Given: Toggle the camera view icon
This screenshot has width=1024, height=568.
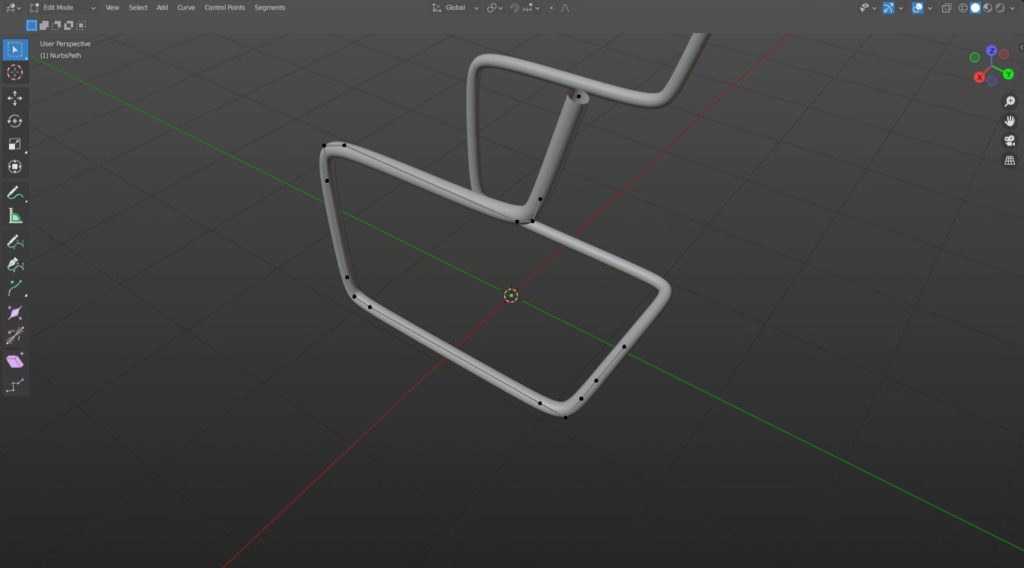Looking at the screenshot, I should pos(1009,140).
